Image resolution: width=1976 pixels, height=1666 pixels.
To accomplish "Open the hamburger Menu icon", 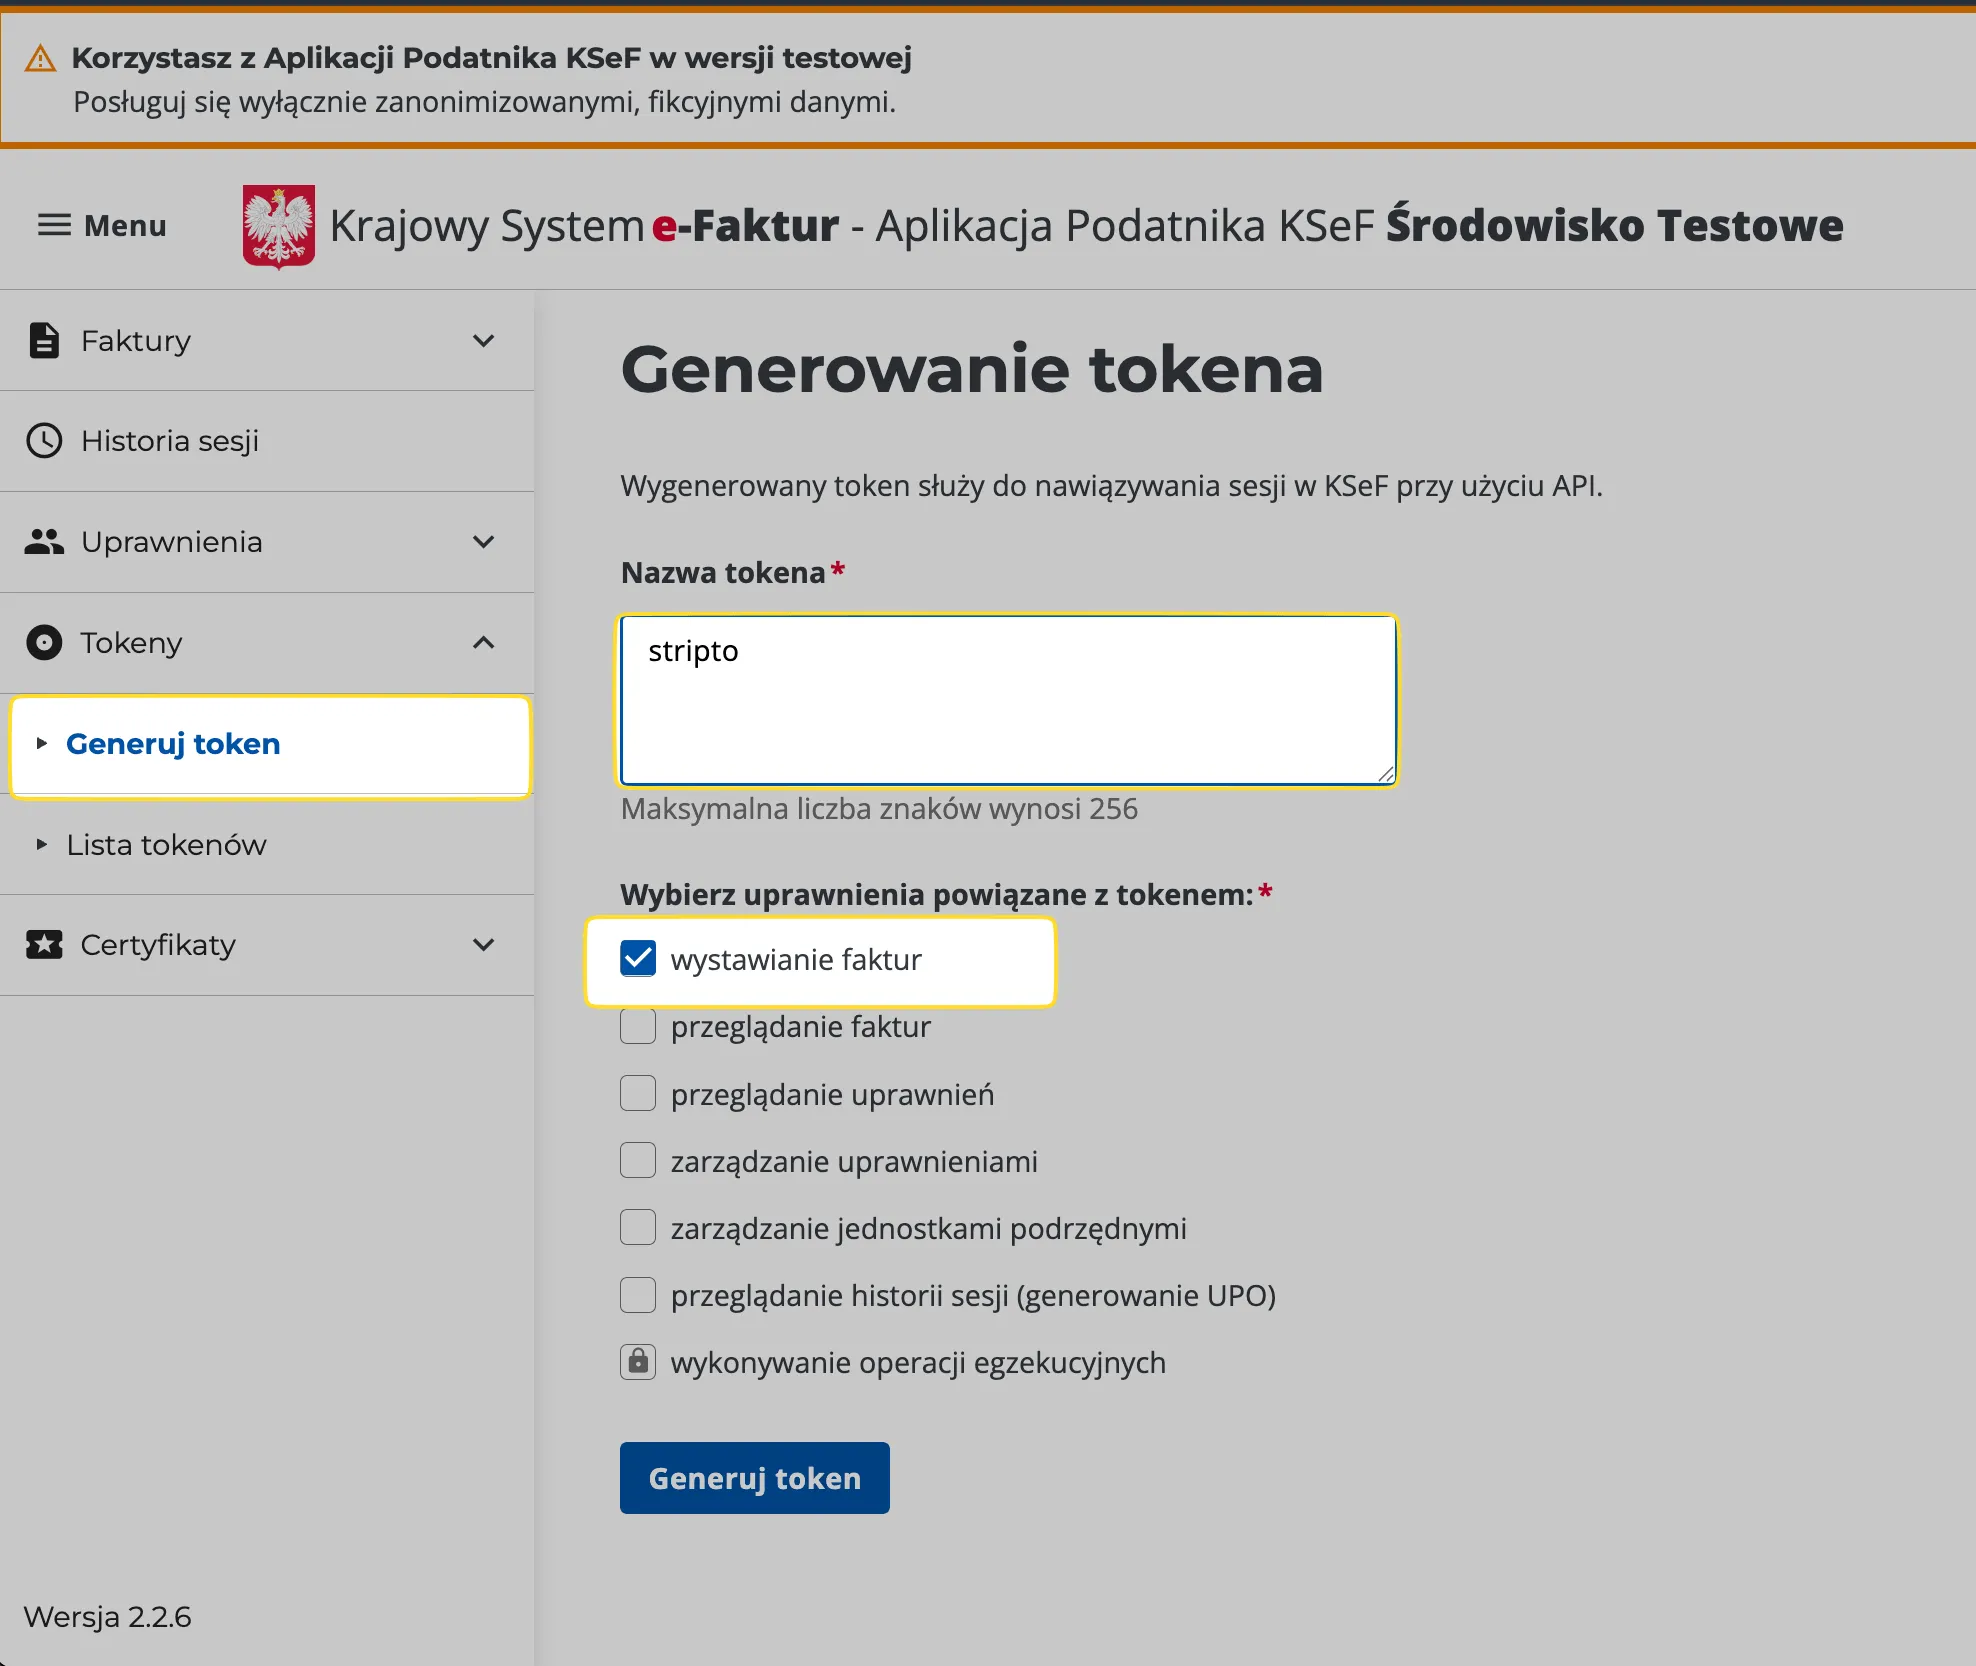I will click(54, 226).
